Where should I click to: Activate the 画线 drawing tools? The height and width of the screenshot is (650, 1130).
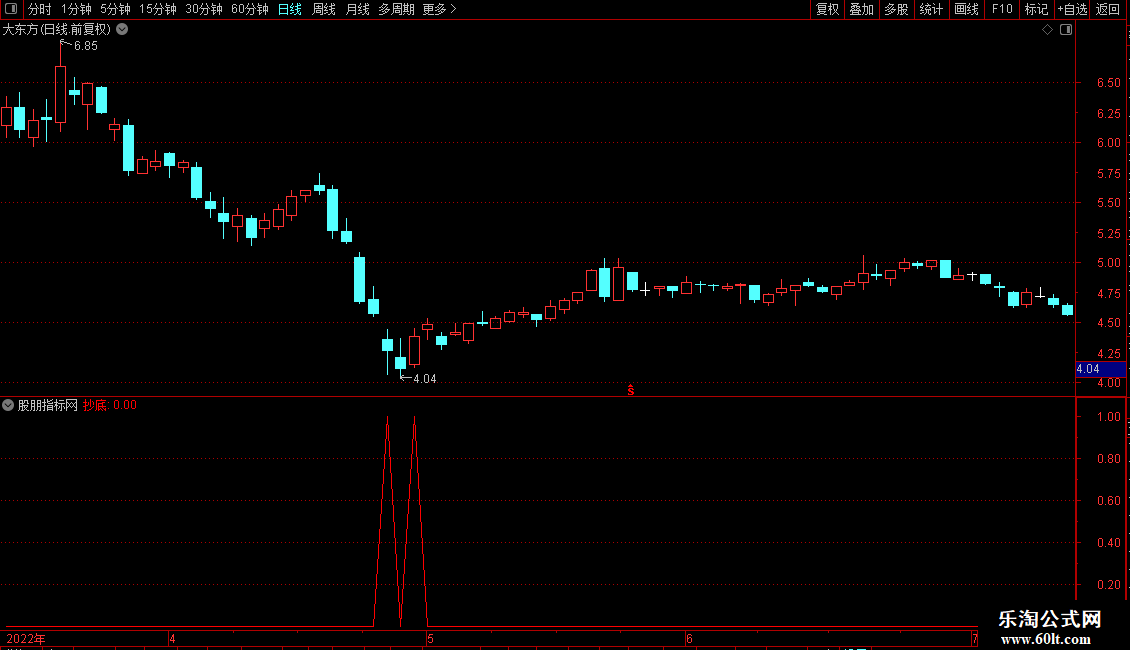[966, 9]
